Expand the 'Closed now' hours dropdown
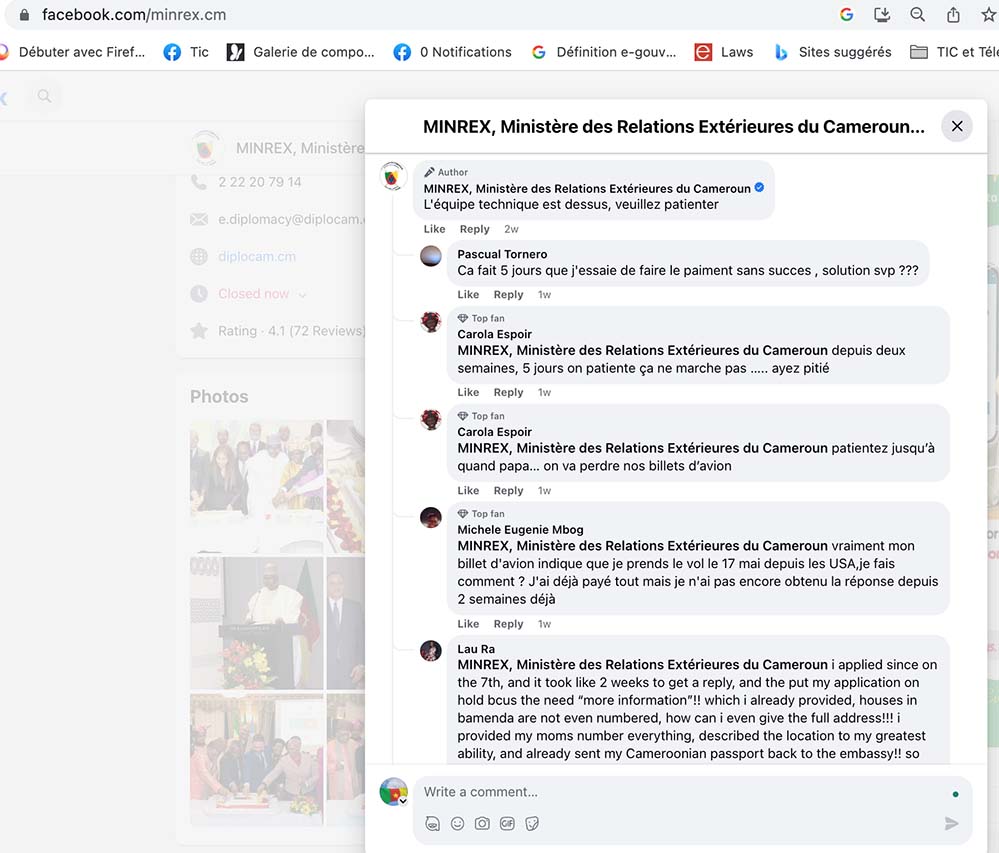 click(x=302, y=294)
